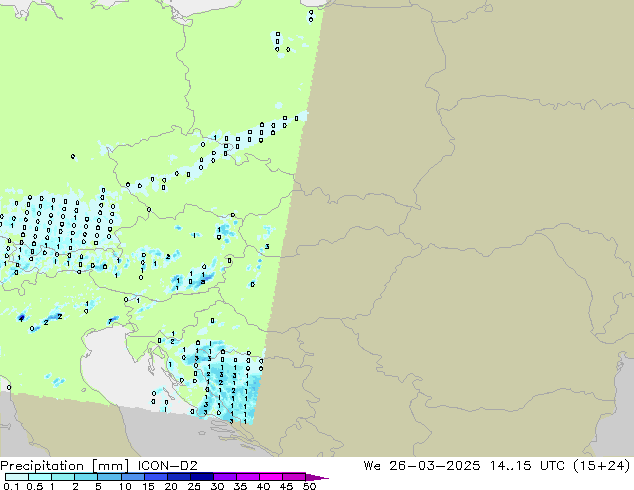634x490 pixels.
Task: Click the 0.1–0.5 mm legend color box
Action: tap(17, 477)
